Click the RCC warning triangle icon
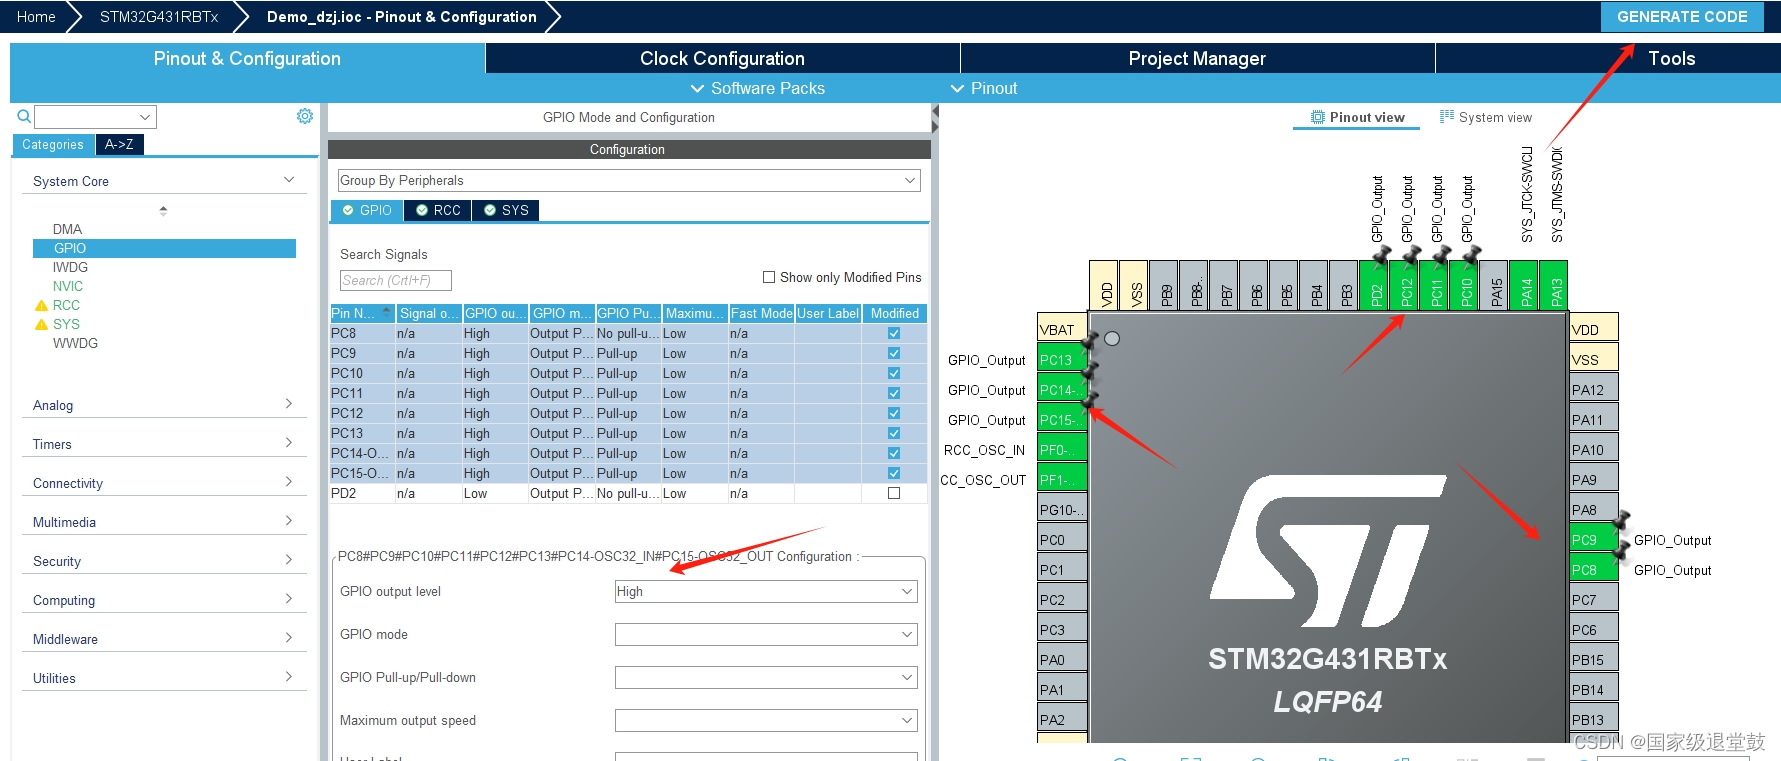 coord(41,305)
